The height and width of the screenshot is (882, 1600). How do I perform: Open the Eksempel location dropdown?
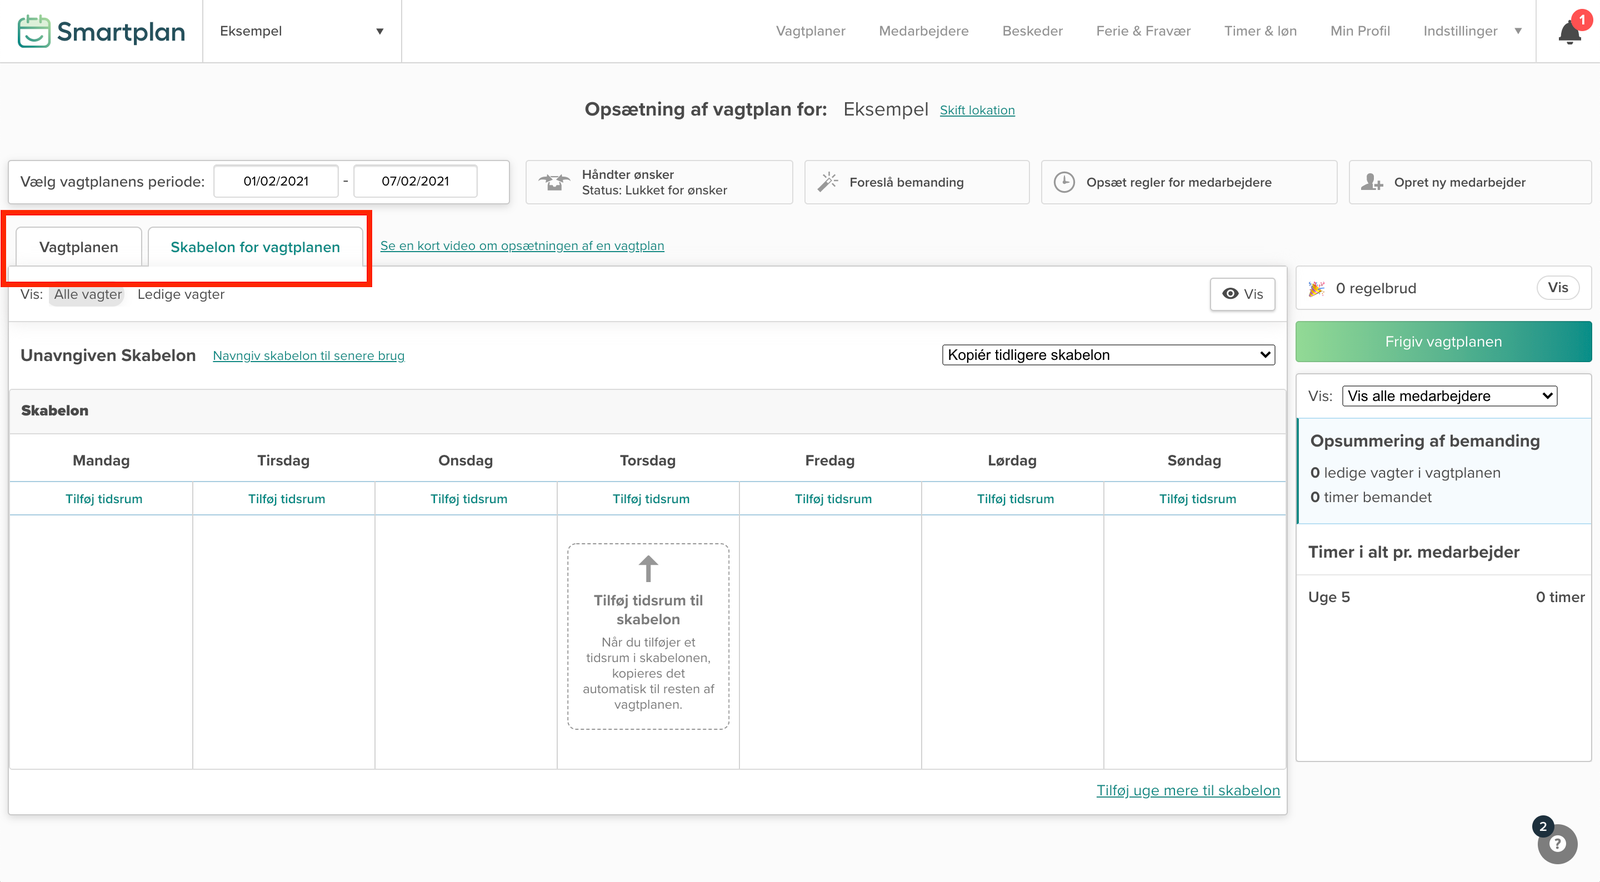[301, 31]
